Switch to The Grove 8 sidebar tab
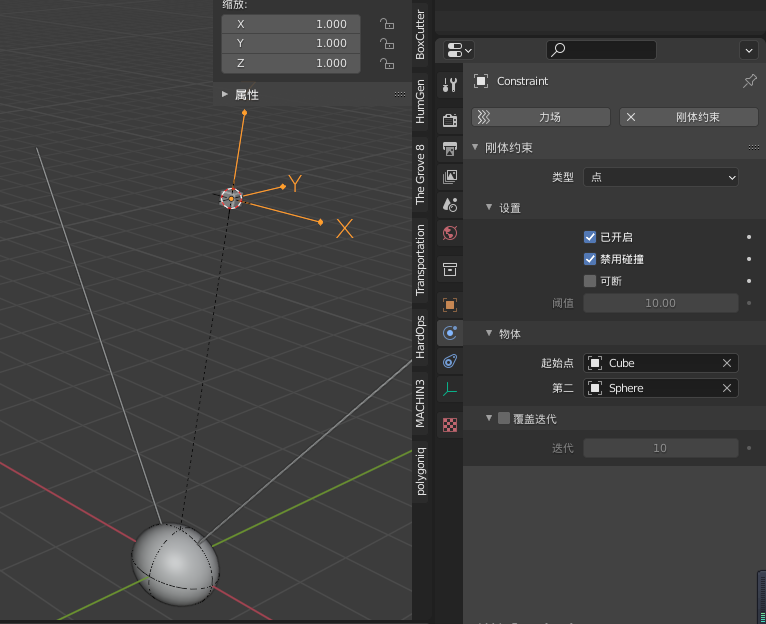The height and width of the screenshot is (624, 766). [x=420, y=174]
